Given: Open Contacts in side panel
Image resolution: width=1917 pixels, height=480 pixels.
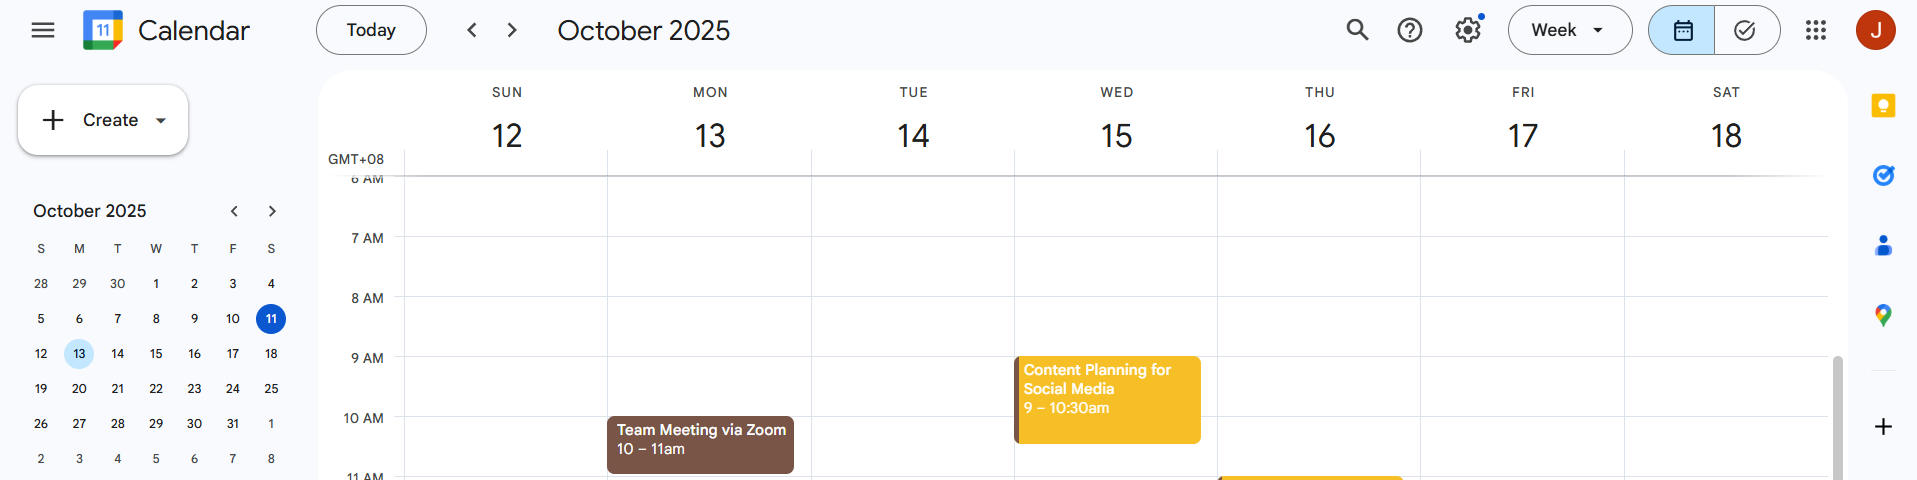Looking at the screenshot, I should tap(1883, 246).
